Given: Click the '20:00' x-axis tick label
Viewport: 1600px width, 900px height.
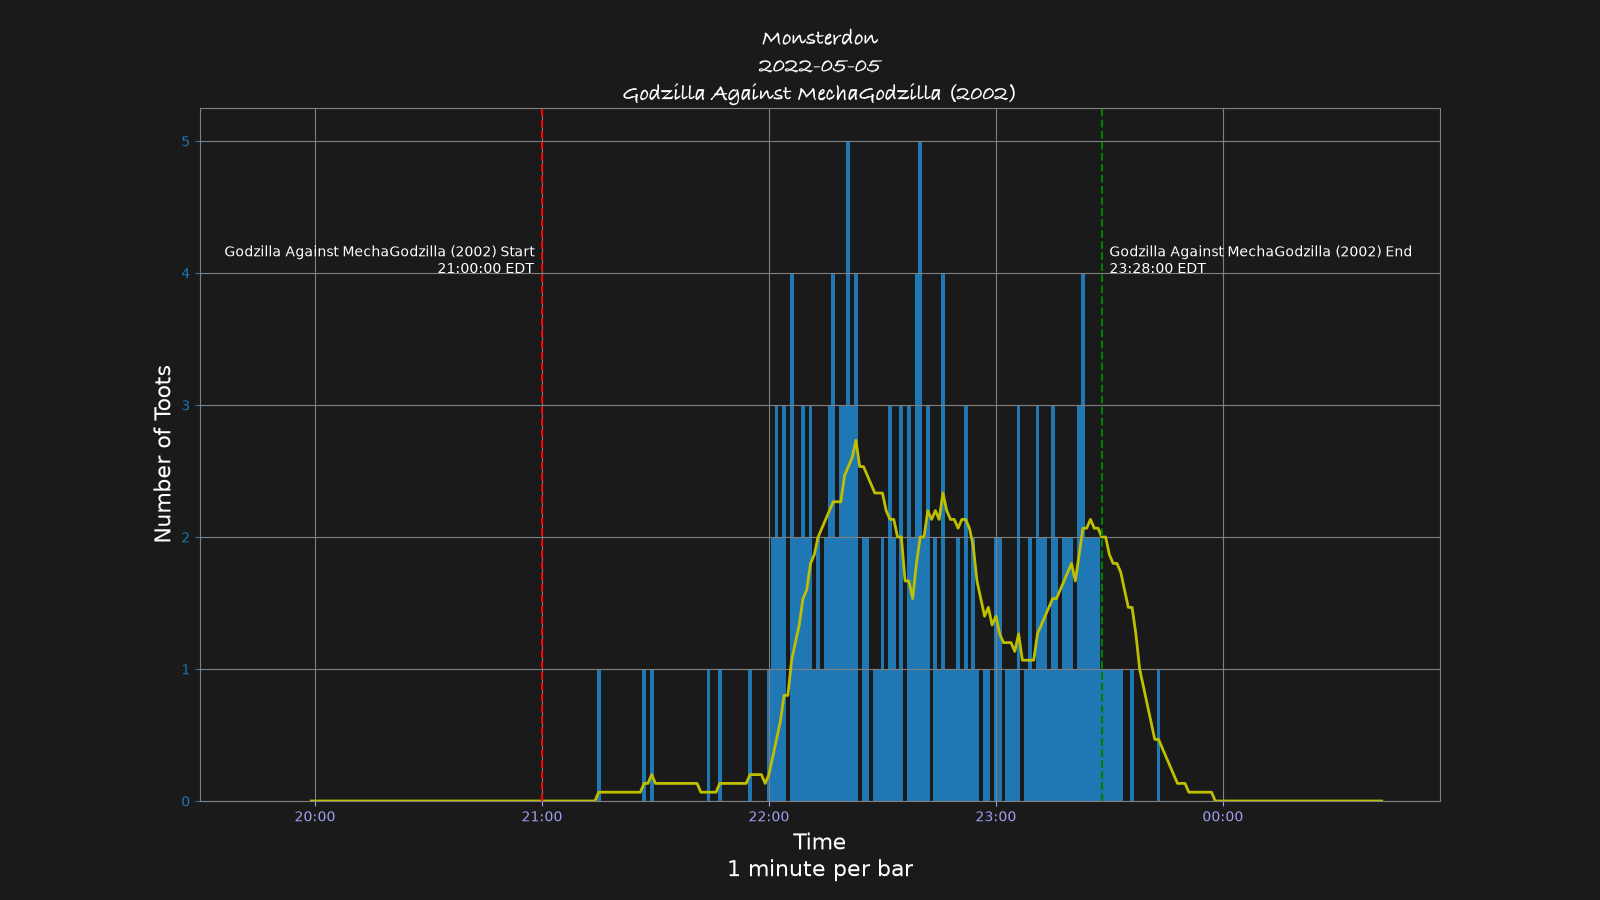Looking at the screenshot, I should click(x=315, y=817).
